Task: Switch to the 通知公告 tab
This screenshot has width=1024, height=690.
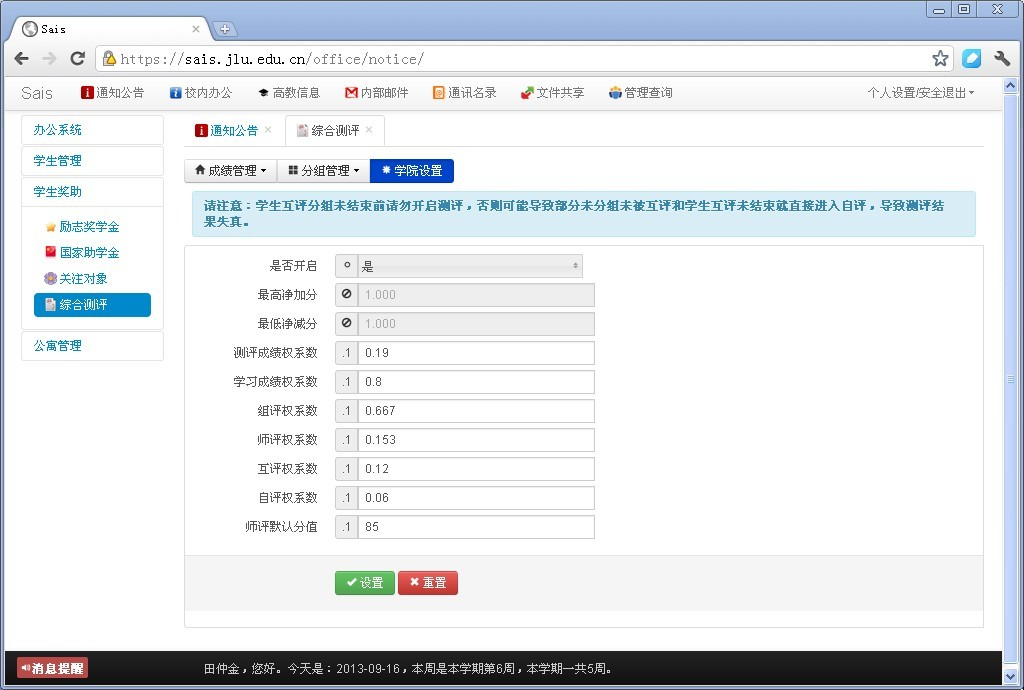Action: [227, 131]
